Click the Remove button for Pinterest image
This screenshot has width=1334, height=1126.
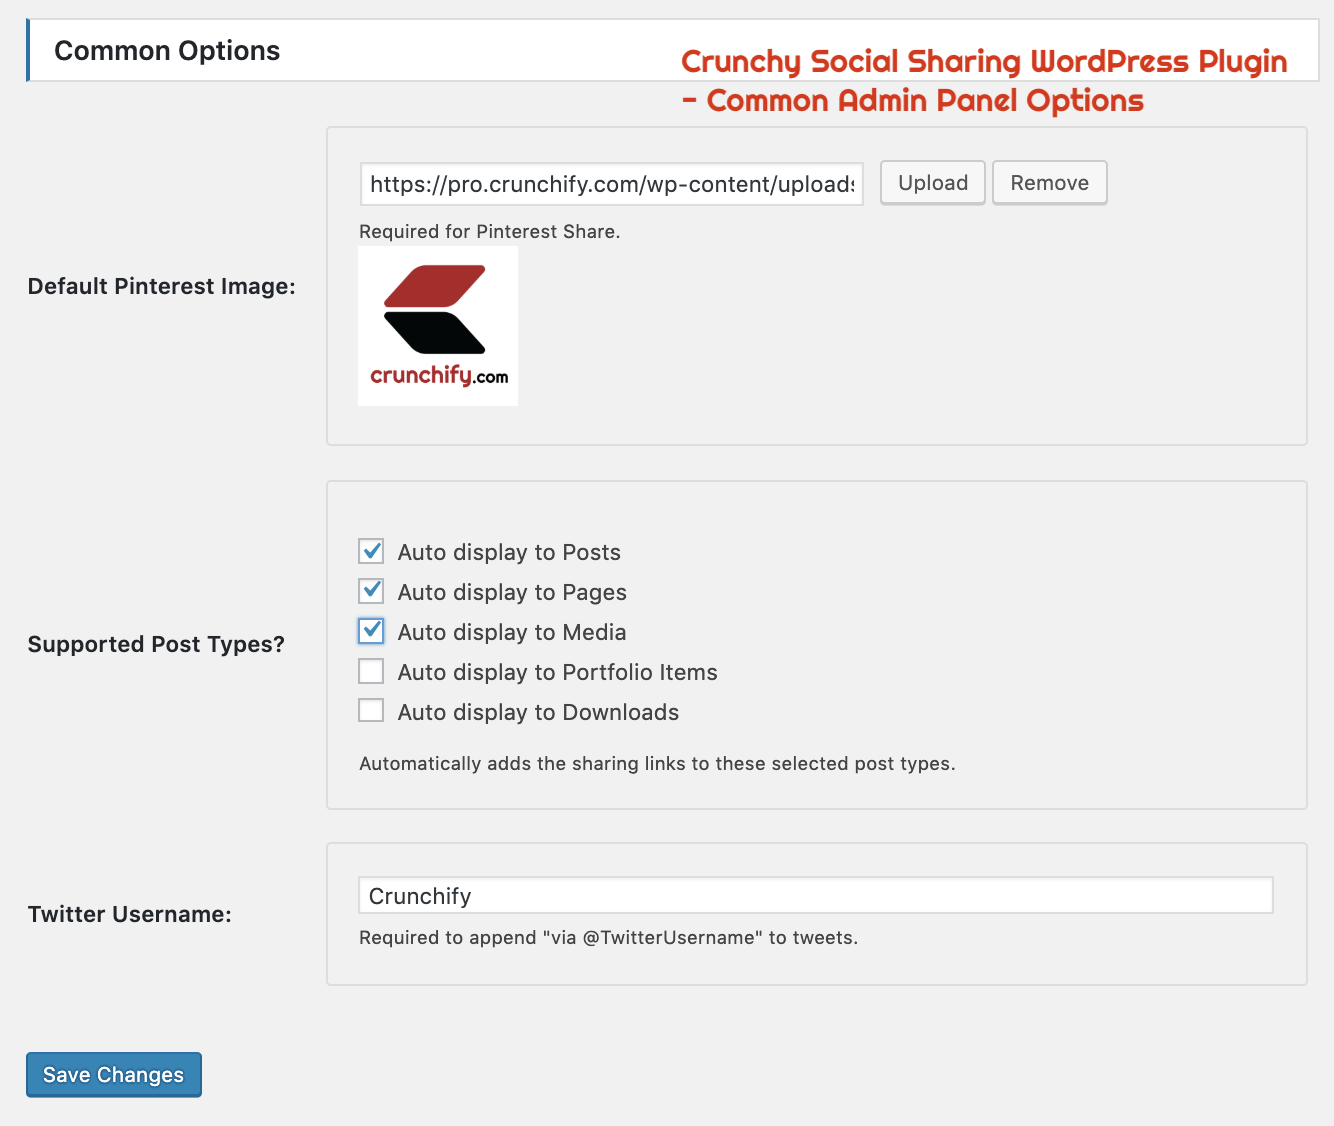click(x=1049, y=183)
